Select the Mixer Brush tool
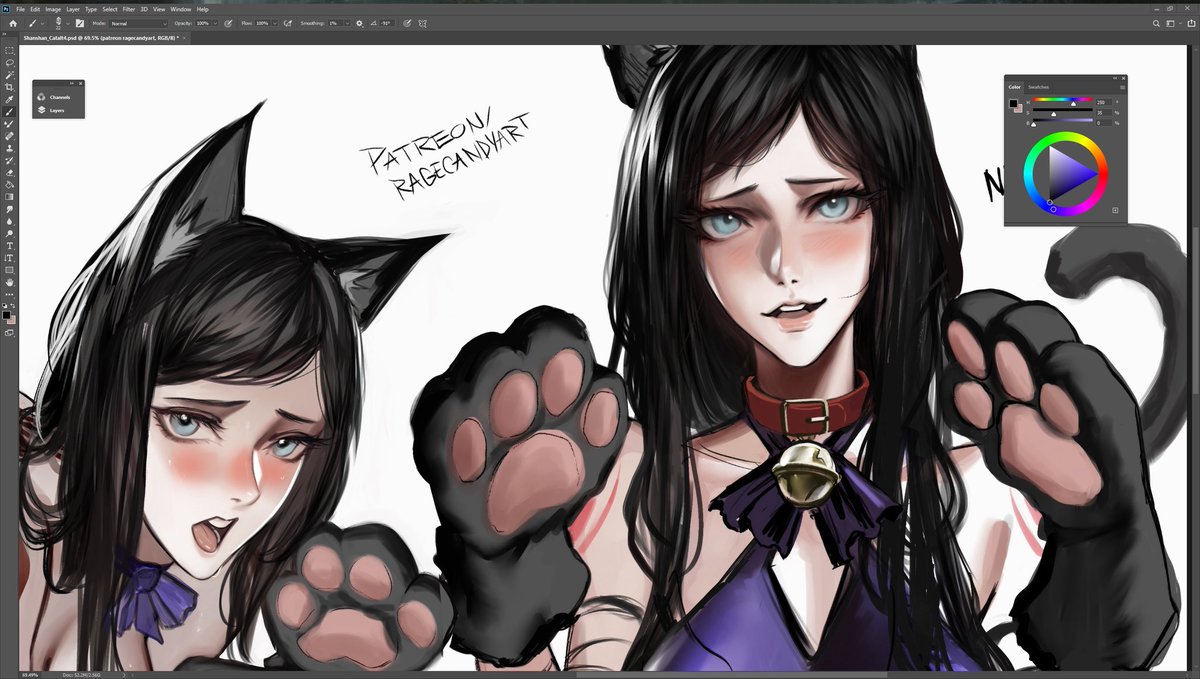 click(x=10, y=123)
